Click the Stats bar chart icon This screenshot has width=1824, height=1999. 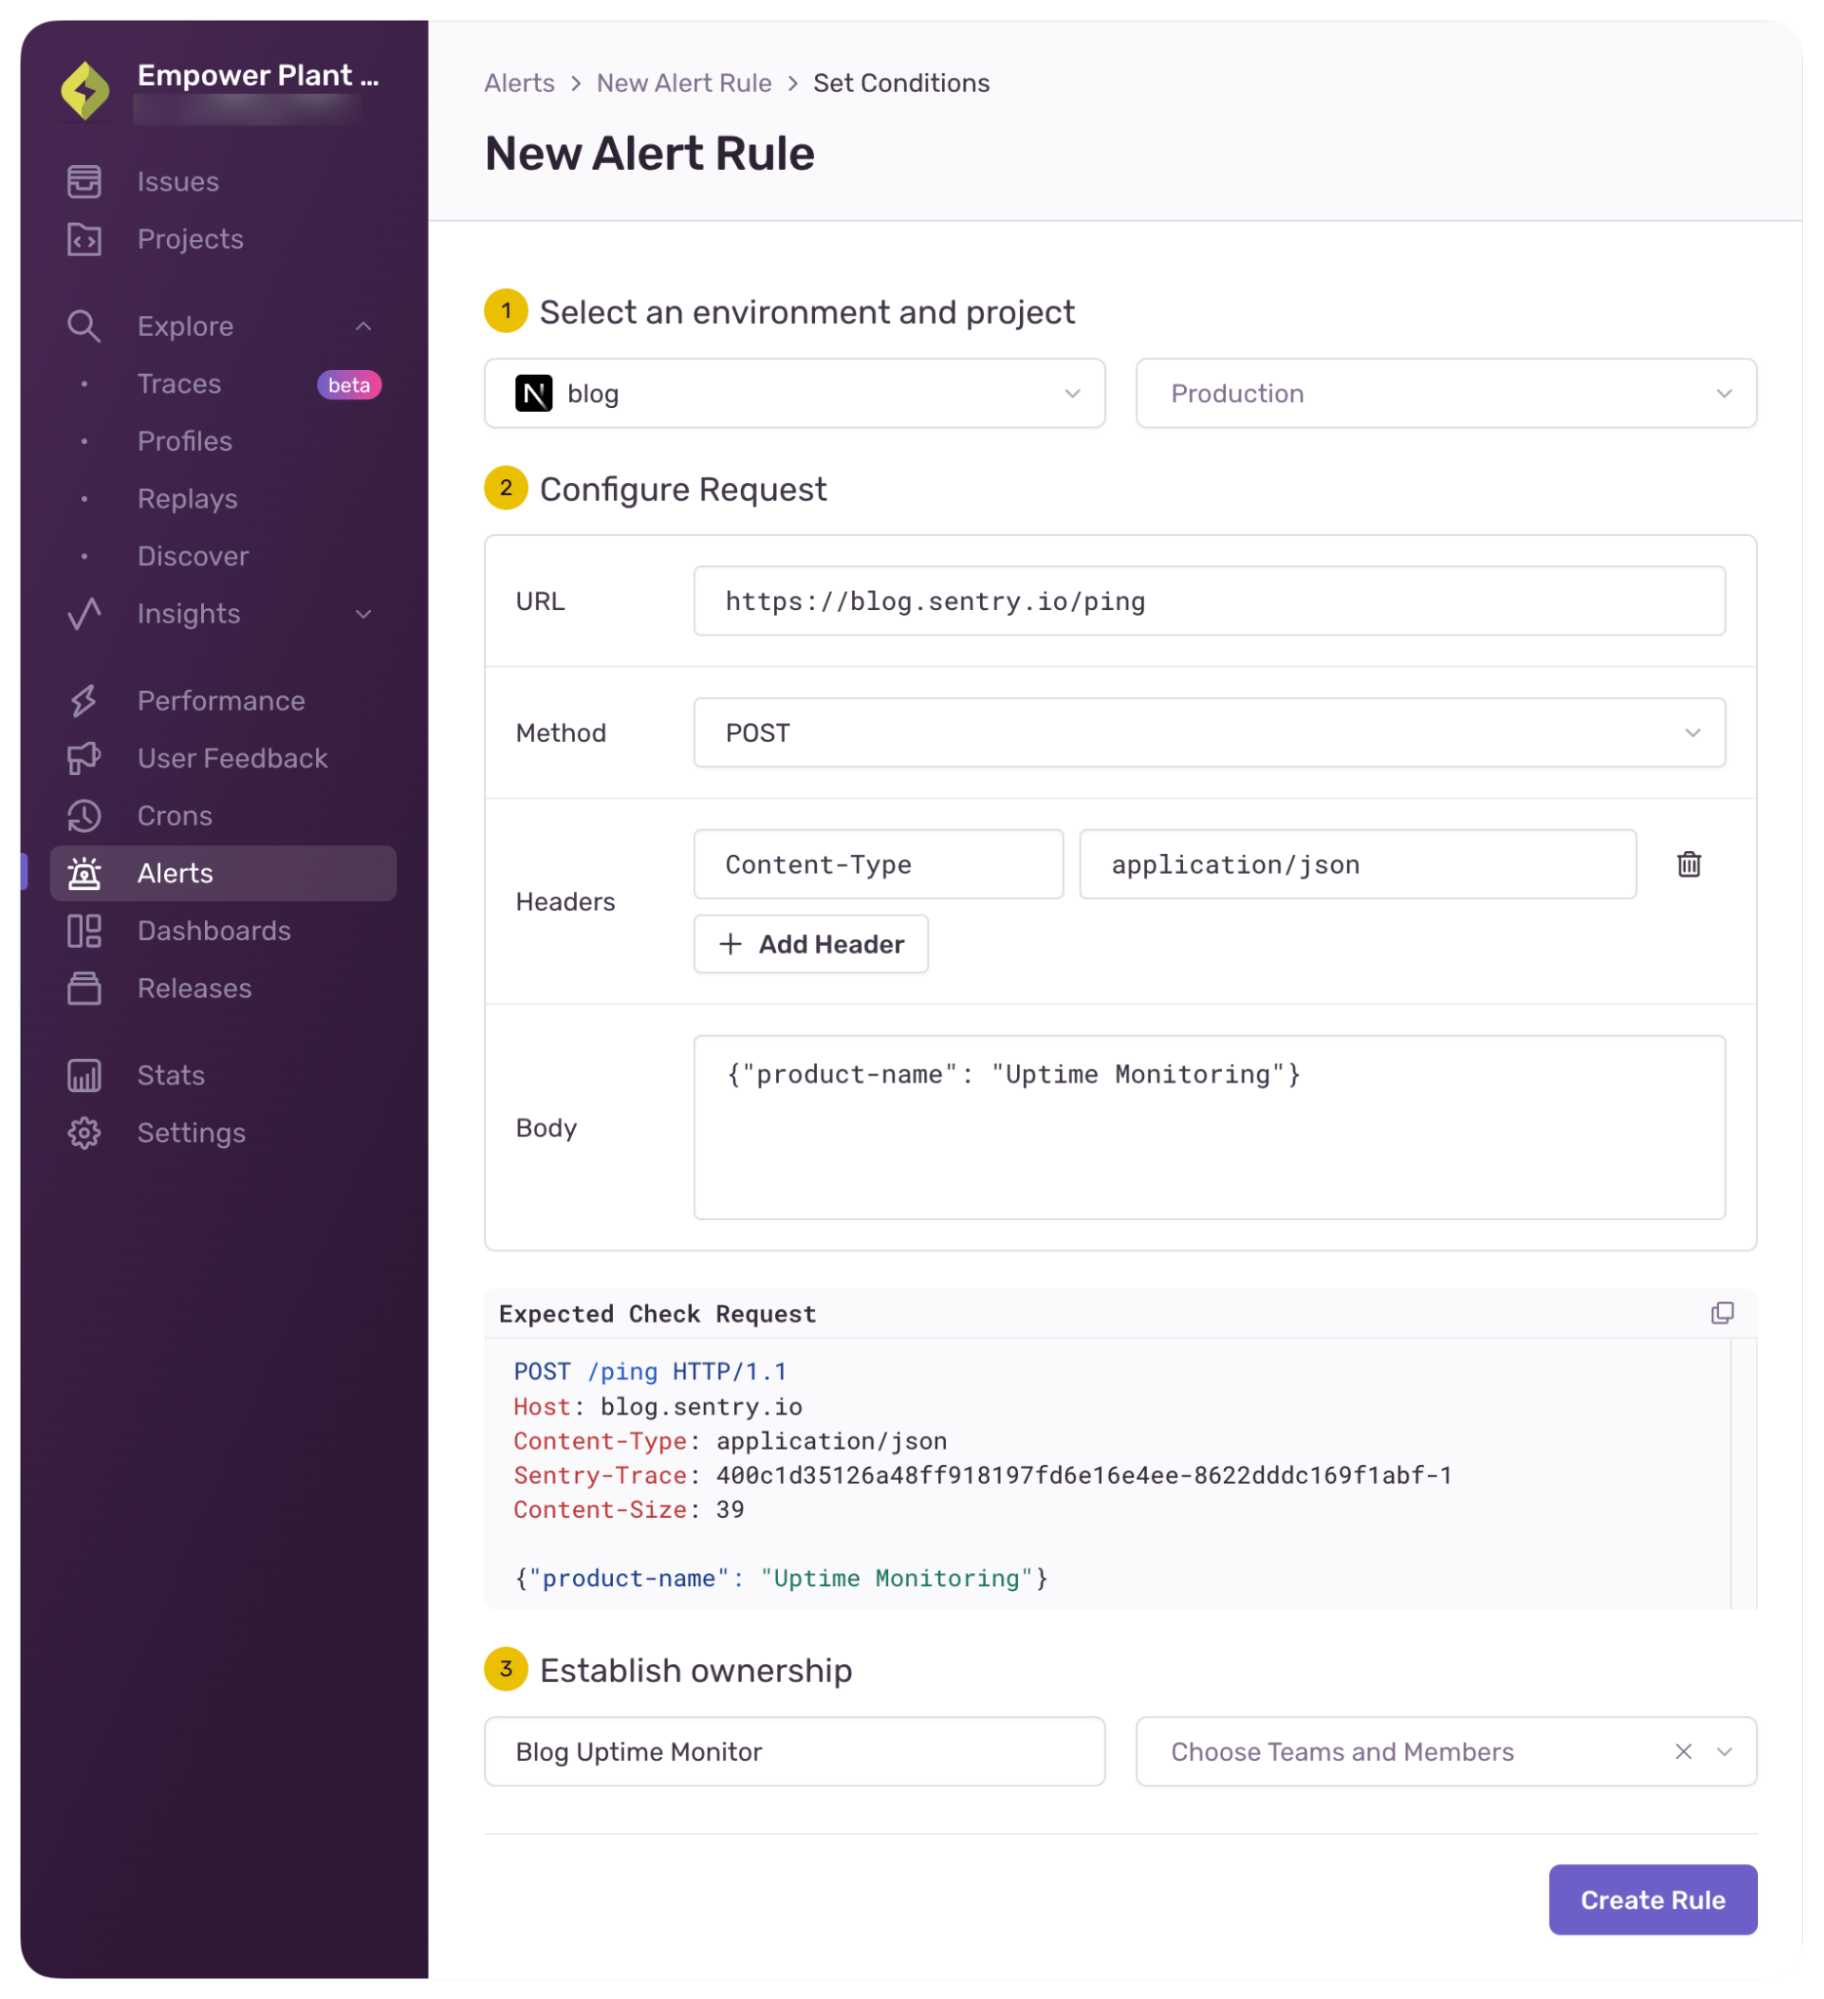pyautogui.click(x=84, y=1076)
